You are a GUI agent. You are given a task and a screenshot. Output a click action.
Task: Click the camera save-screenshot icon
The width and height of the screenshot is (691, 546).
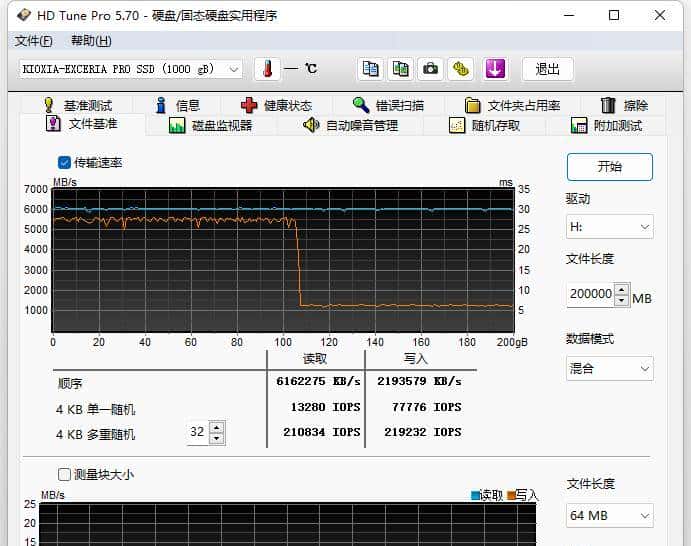(x=430, y=69)
